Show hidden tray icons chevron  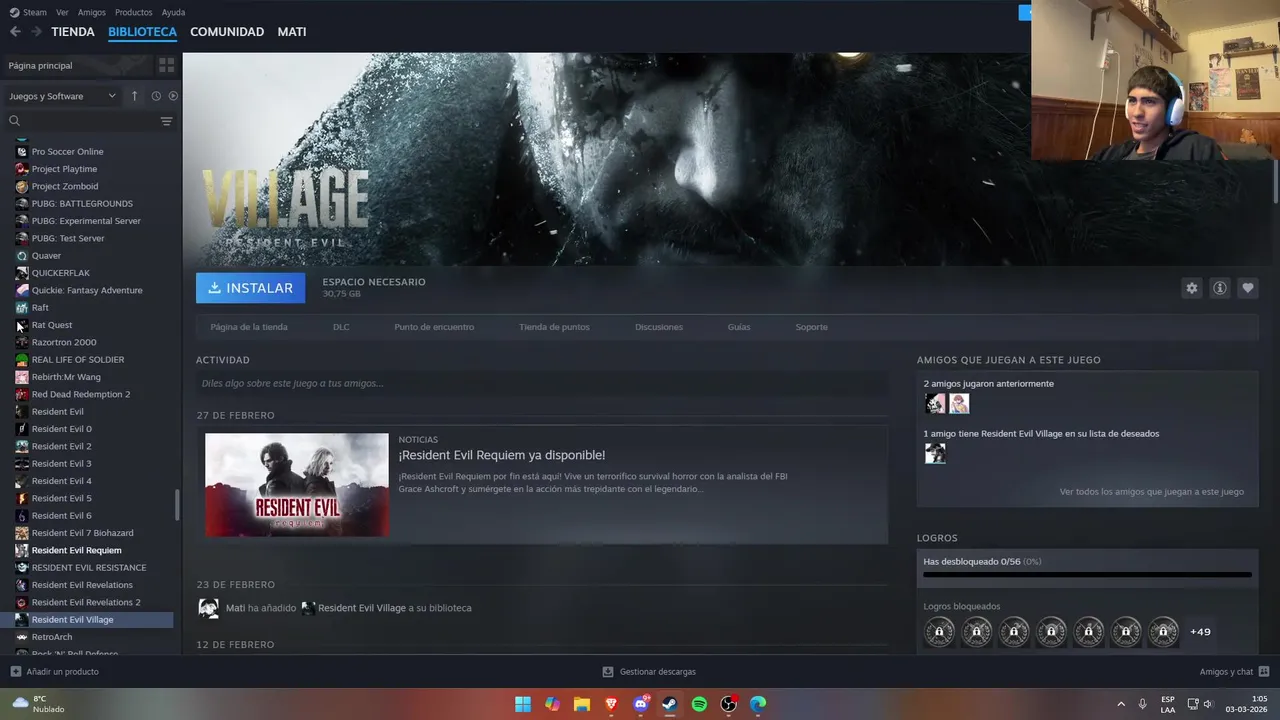1121,704
